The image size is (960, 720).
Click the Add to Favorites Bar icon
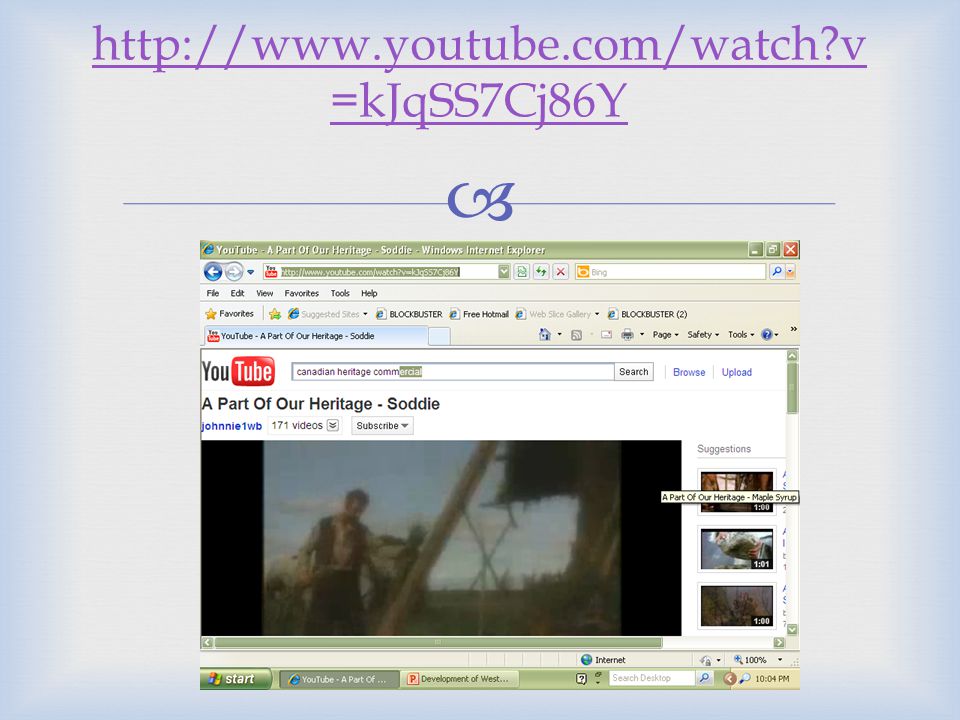click(x=275, y=314)
